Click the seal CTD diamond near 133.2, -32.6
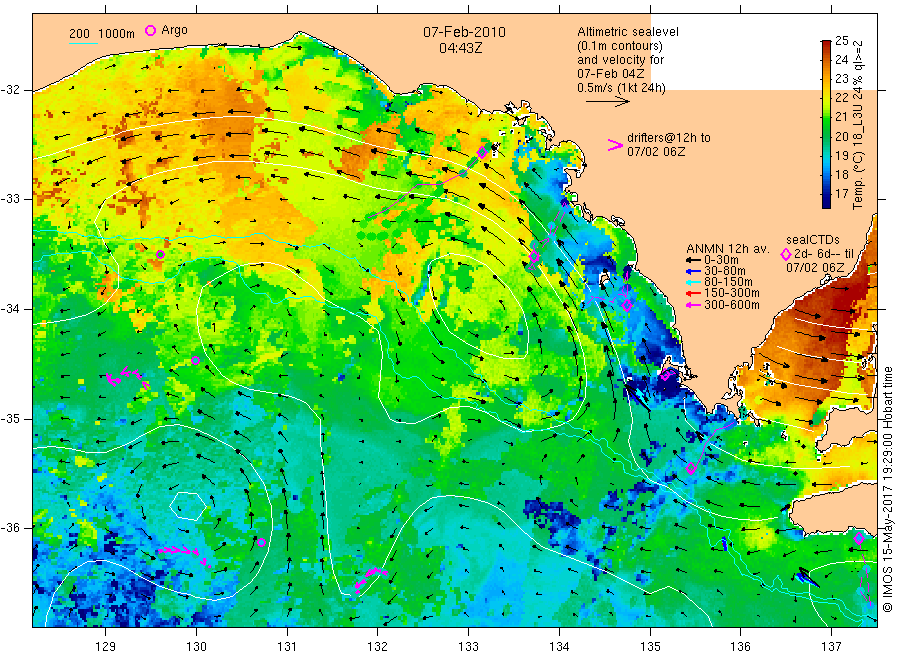Image resolution: width=900 pixels, height=660 pixels. click(482, 152)
